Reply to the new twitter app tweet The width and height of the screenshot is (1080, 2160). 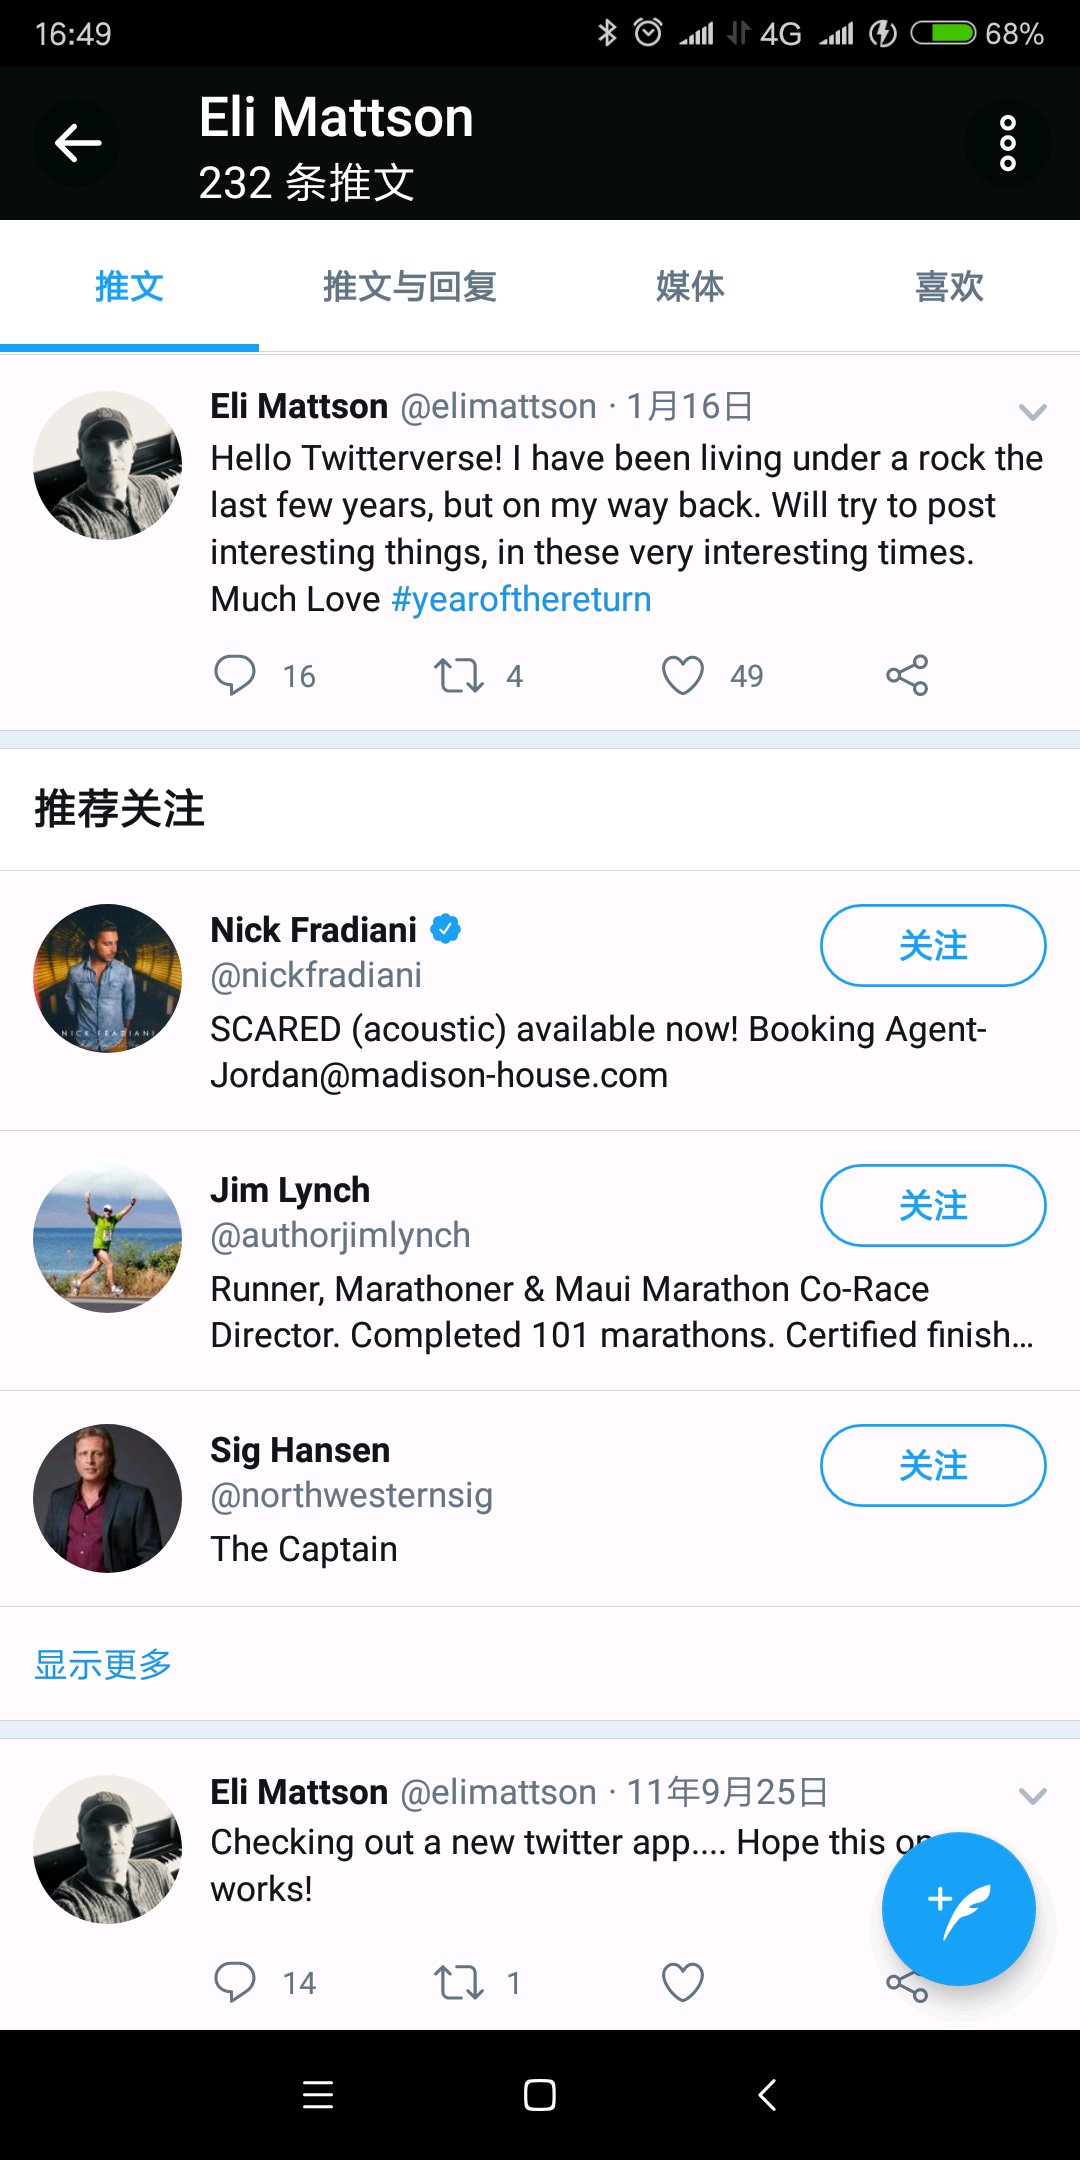click(x=235, y=1981)
